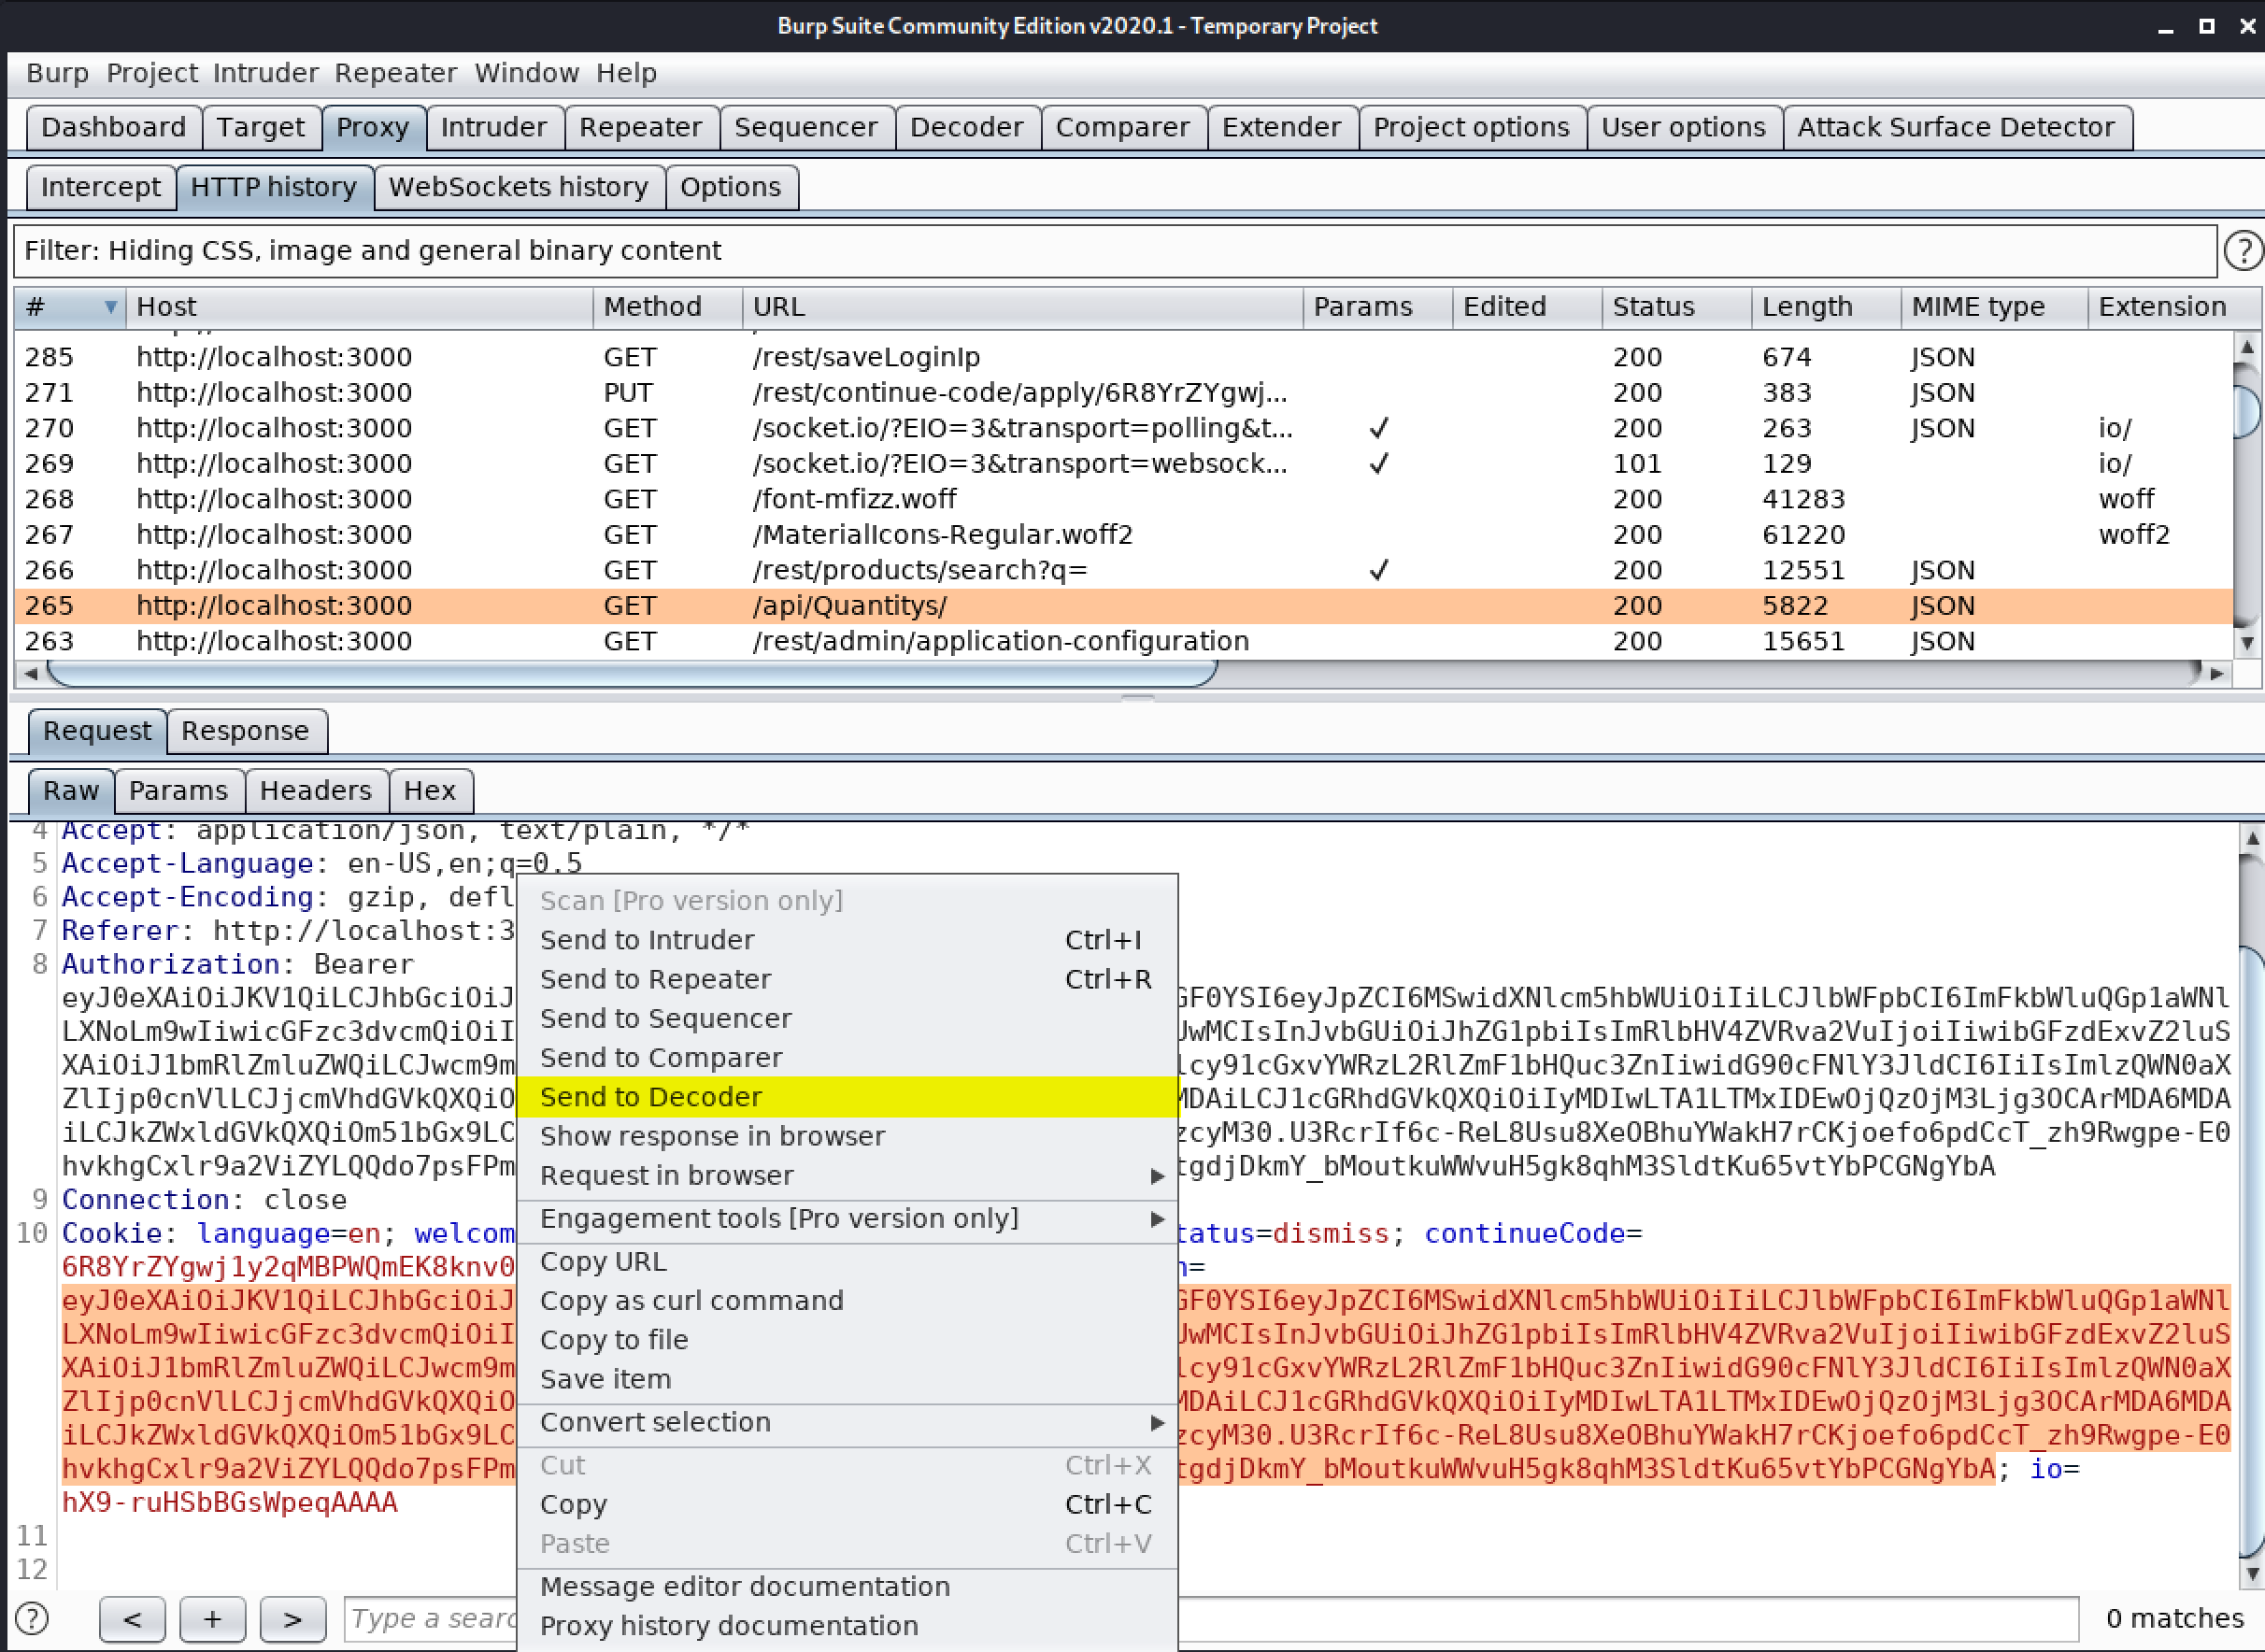Select Show response in browser

coord(847,1136)
